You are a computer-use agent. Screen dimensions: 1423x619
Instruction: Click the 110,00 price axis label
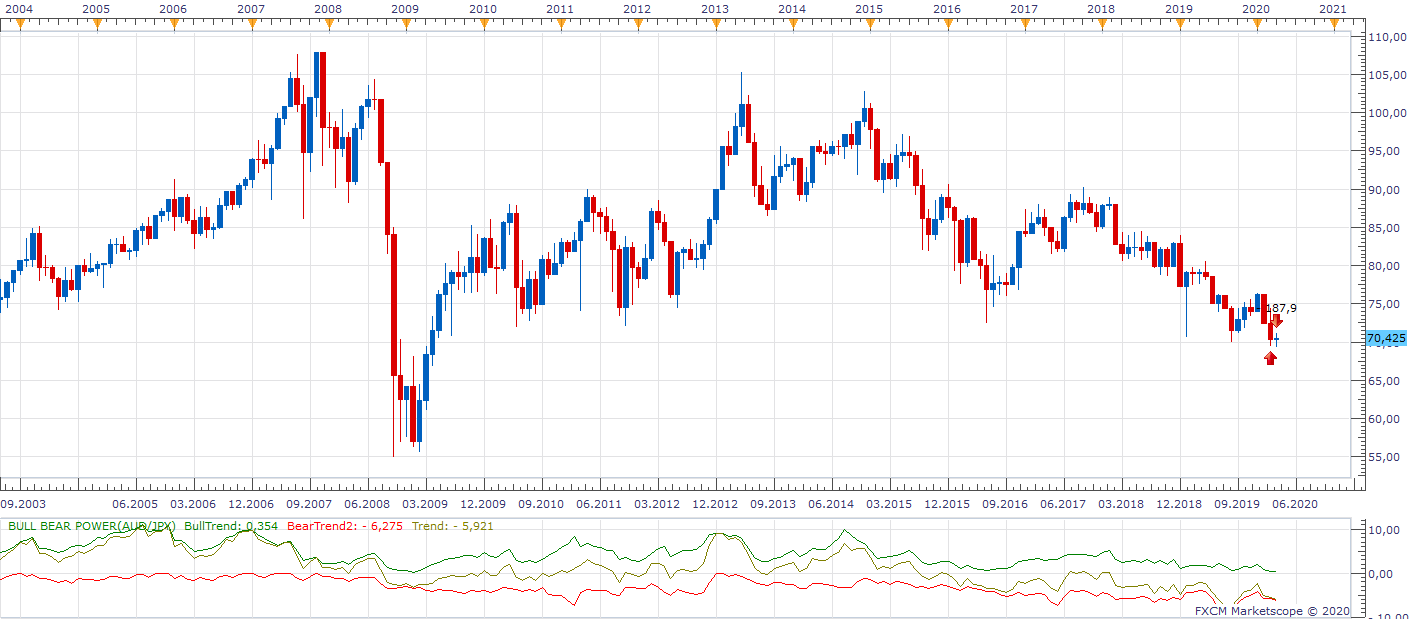(1386, 37)
